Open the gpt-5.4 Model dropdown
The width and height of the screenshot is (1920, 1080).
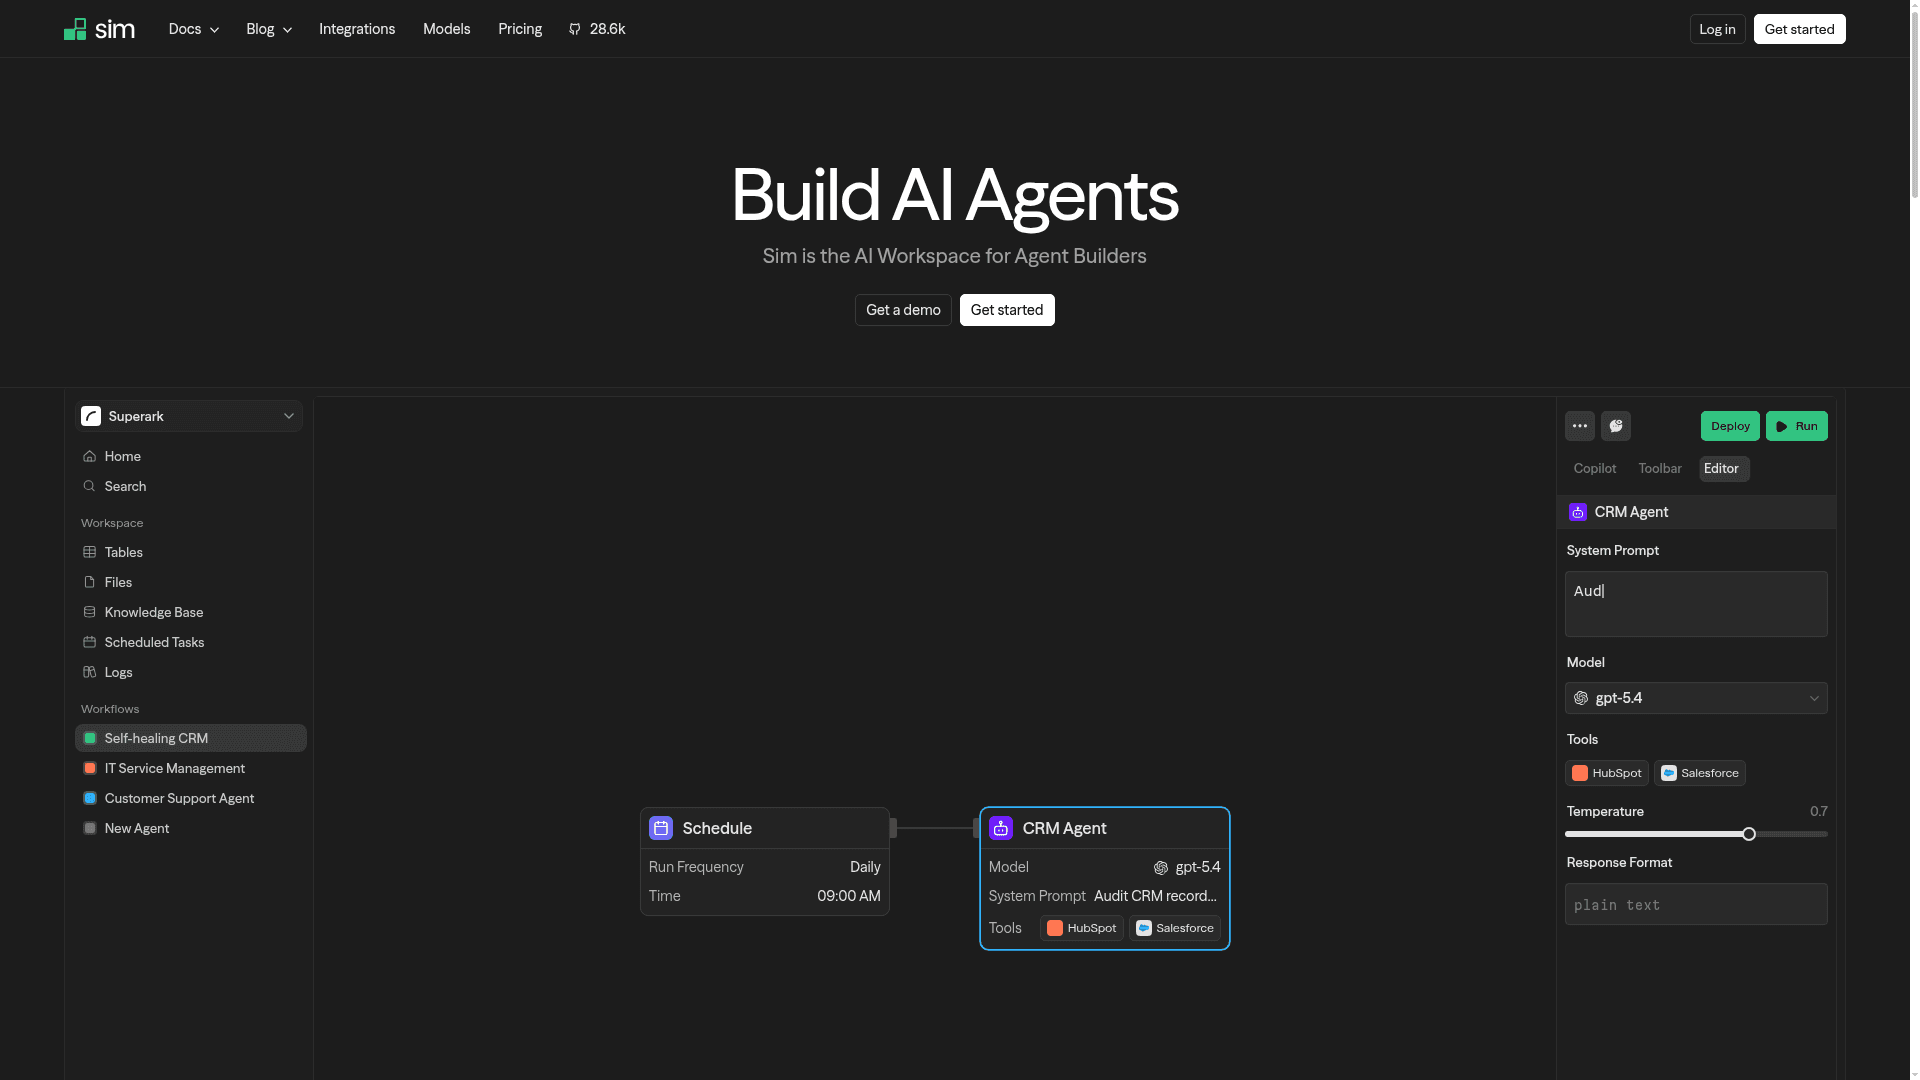point(1696,698)
